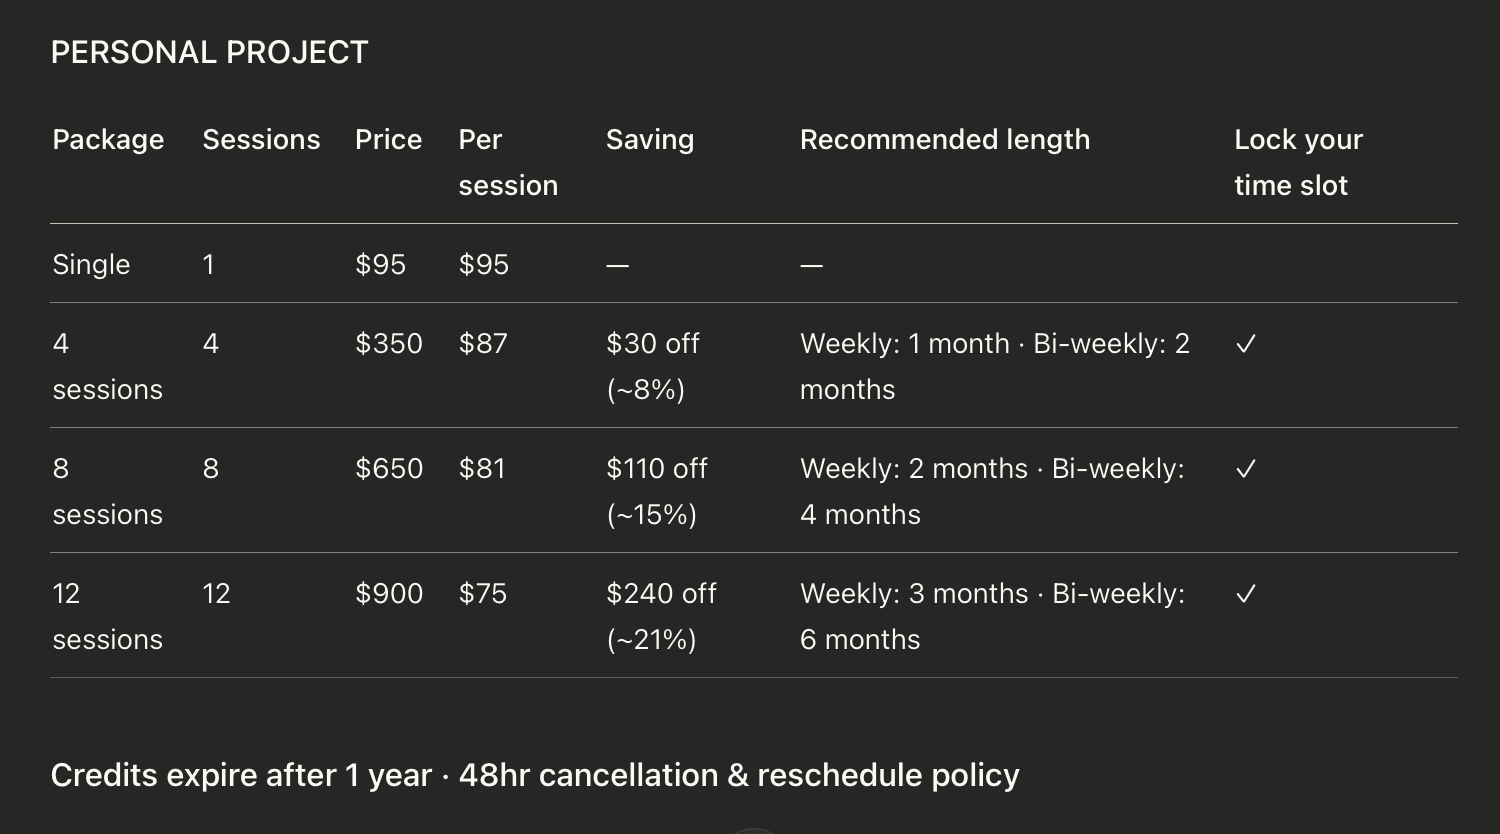
Task: Select the $75 per session value
Action: click(482, 594)
